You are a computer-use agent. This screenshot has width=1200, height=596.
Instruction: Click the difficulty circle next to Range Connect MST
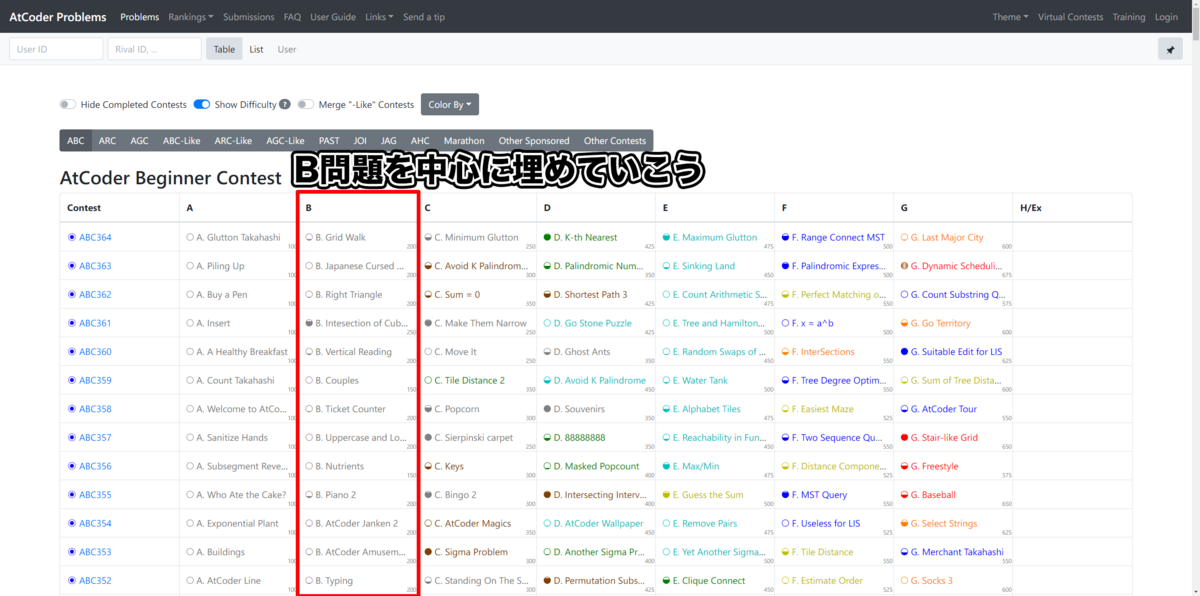tap(785, 238)
